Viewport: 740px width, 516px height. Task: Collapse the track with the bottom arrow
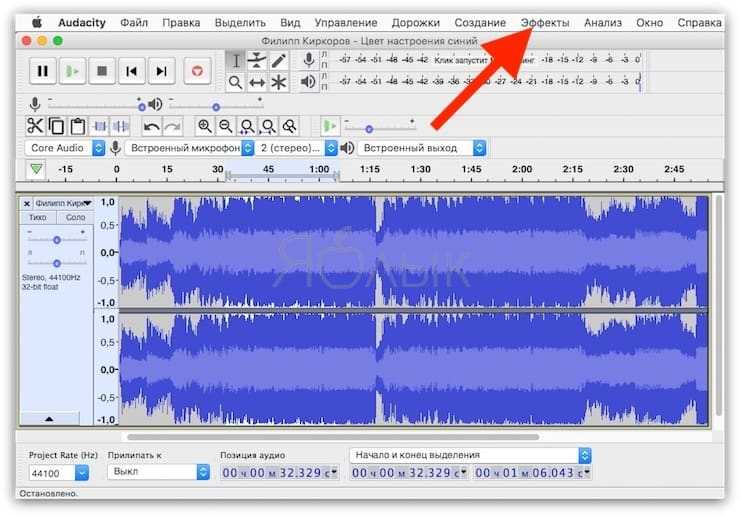point(49,418)
